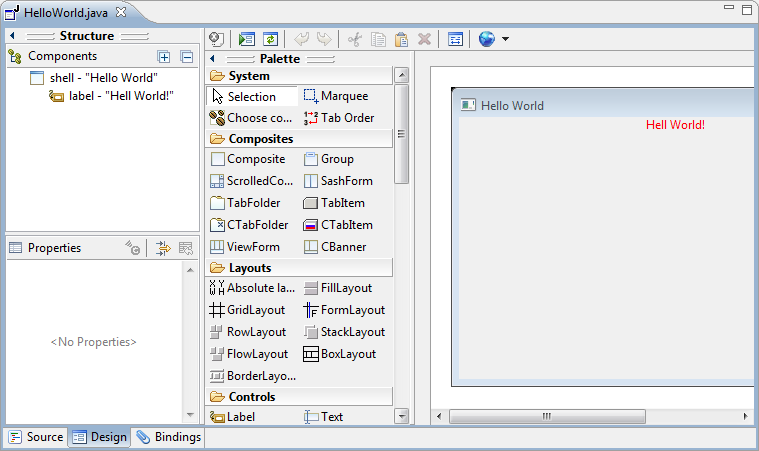Click the globe externalize strings icon
The height and width of the screenshot is (451, 759).
point(486,39)
